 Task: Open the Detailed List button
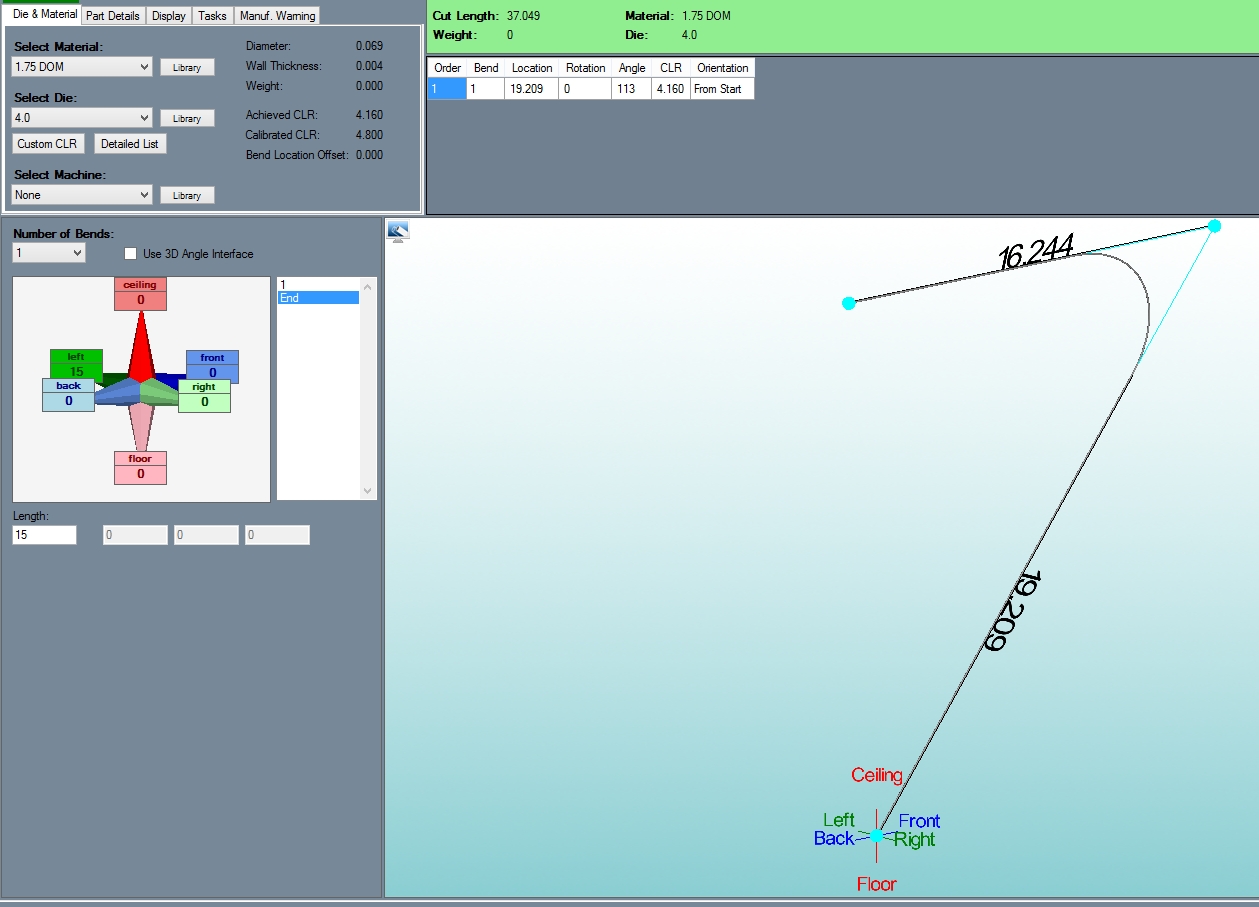tap(130, 144)
